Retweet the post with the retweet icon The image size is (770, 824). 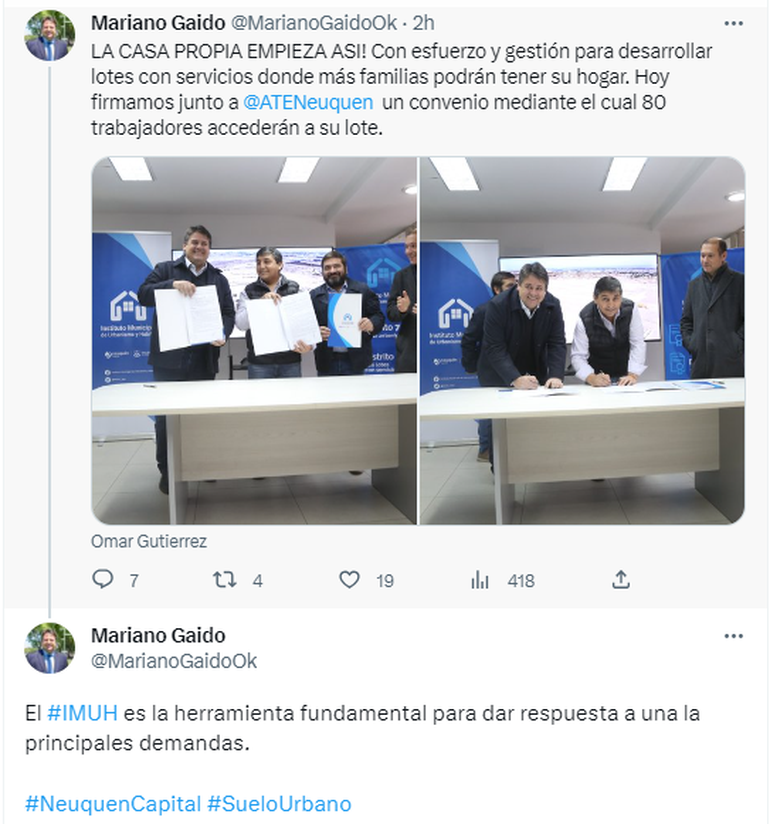click(x=224, y=580)
